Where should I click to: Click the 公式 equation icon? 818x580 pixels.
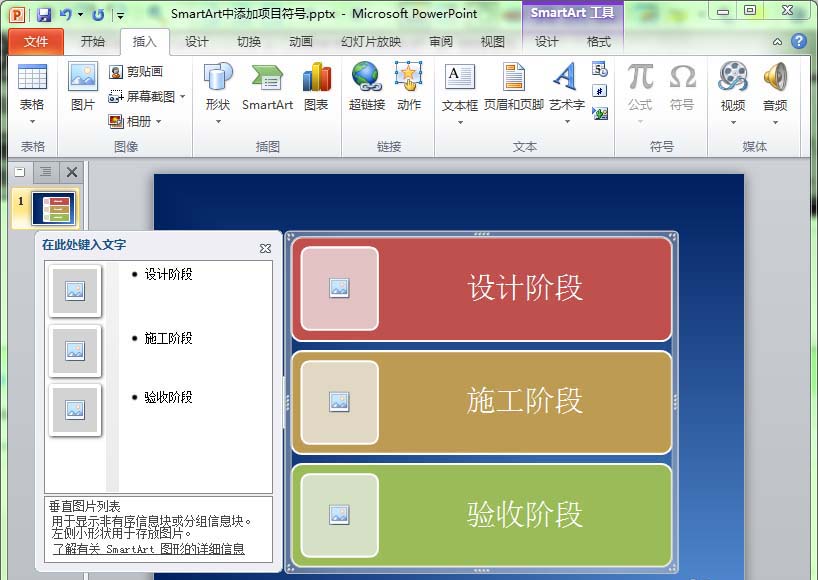coord(640,77)
